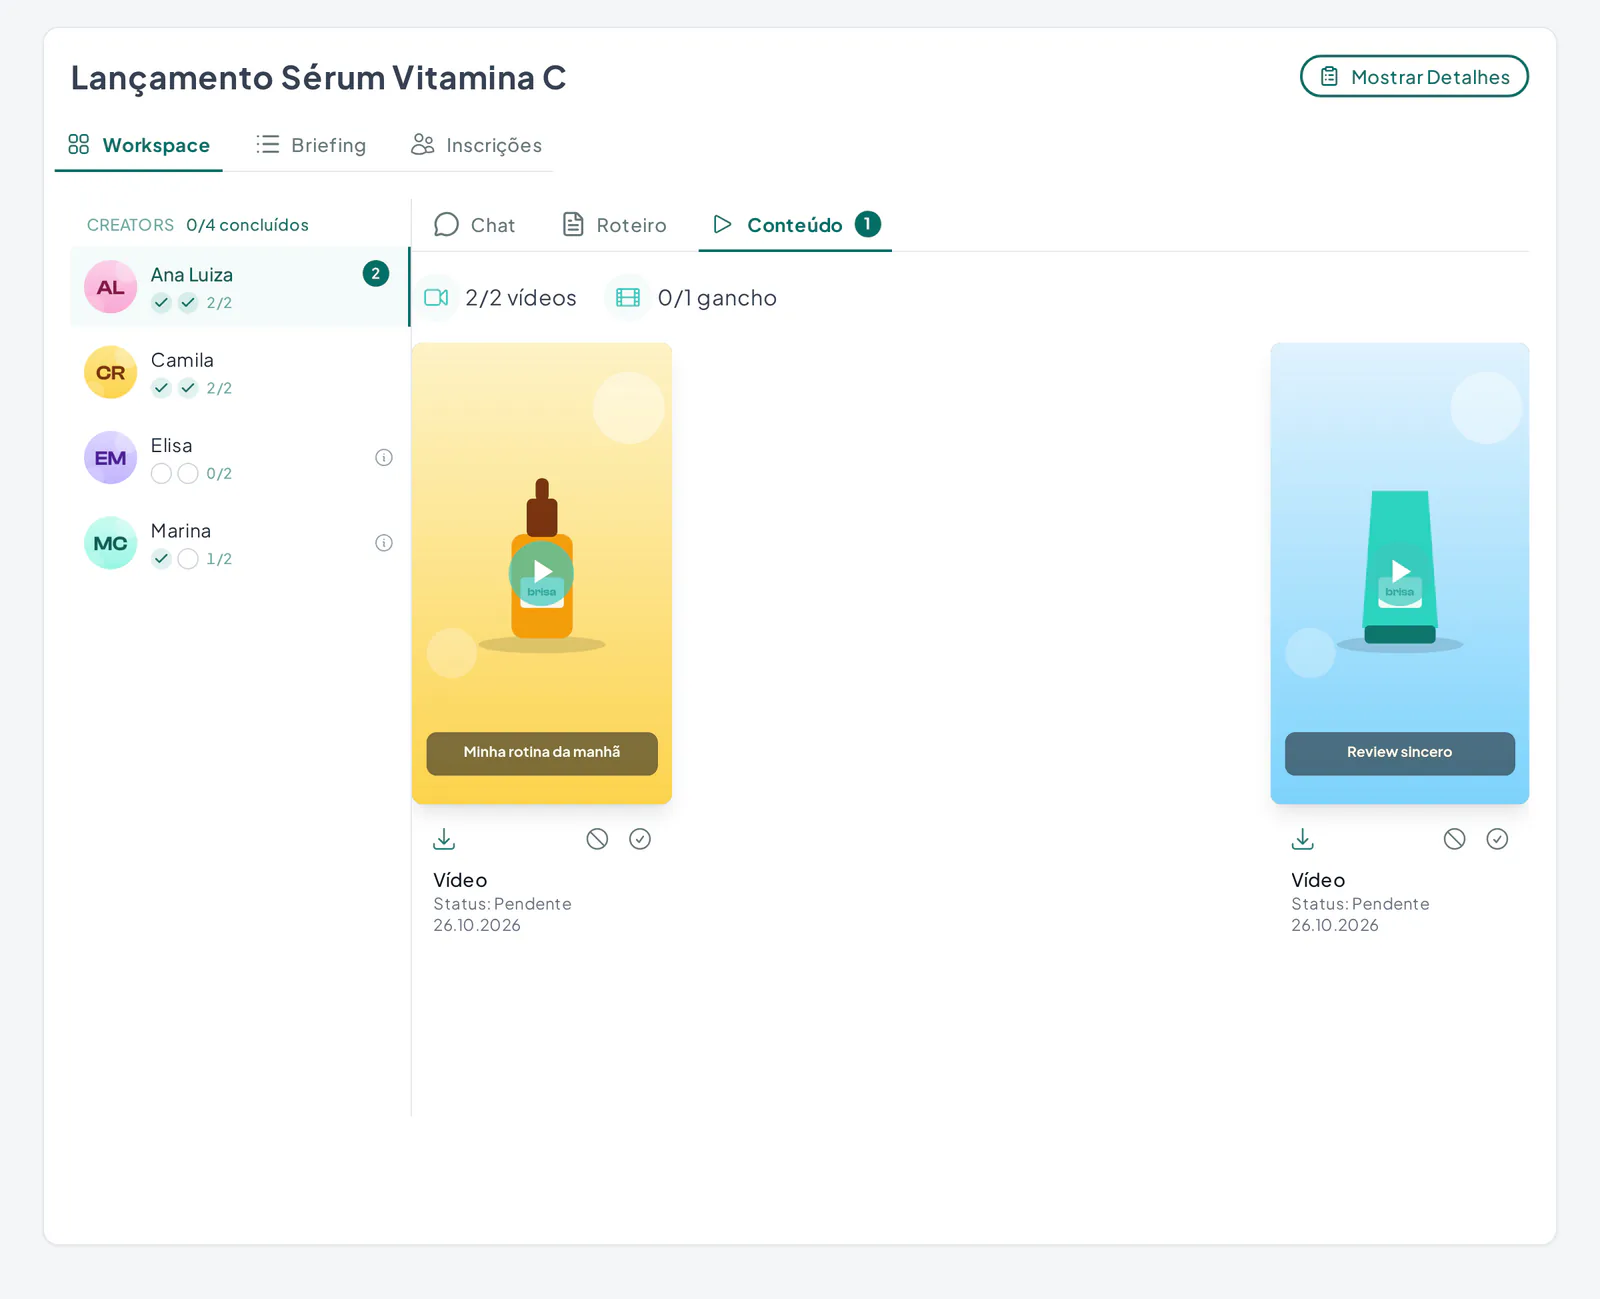This screenshot has height=1299, width=1600.
Task: Approve the 'Review sincero' video
Action: (1497, 839)
